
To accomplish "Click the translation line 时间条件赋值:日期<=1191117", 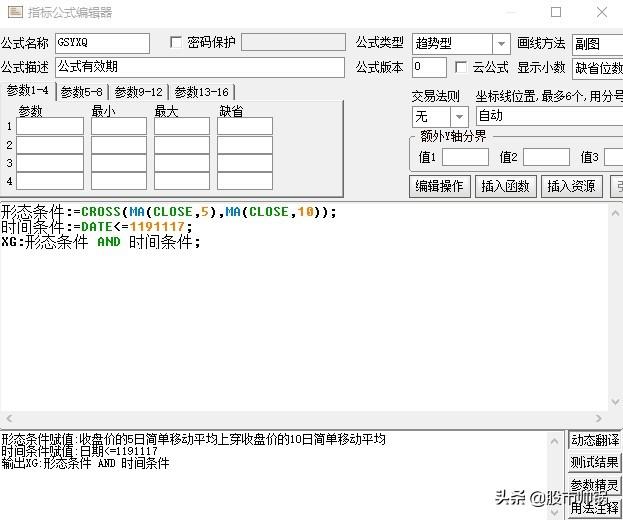I will tap(79, 451).
